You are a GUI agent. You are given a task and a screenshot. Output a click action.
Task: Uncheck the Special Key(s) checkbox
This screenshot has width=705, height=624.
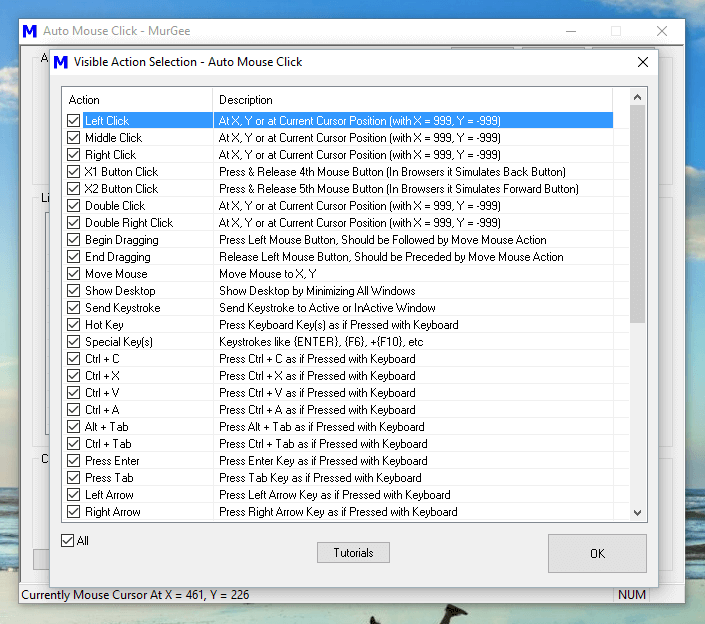[x=73, y=342]
